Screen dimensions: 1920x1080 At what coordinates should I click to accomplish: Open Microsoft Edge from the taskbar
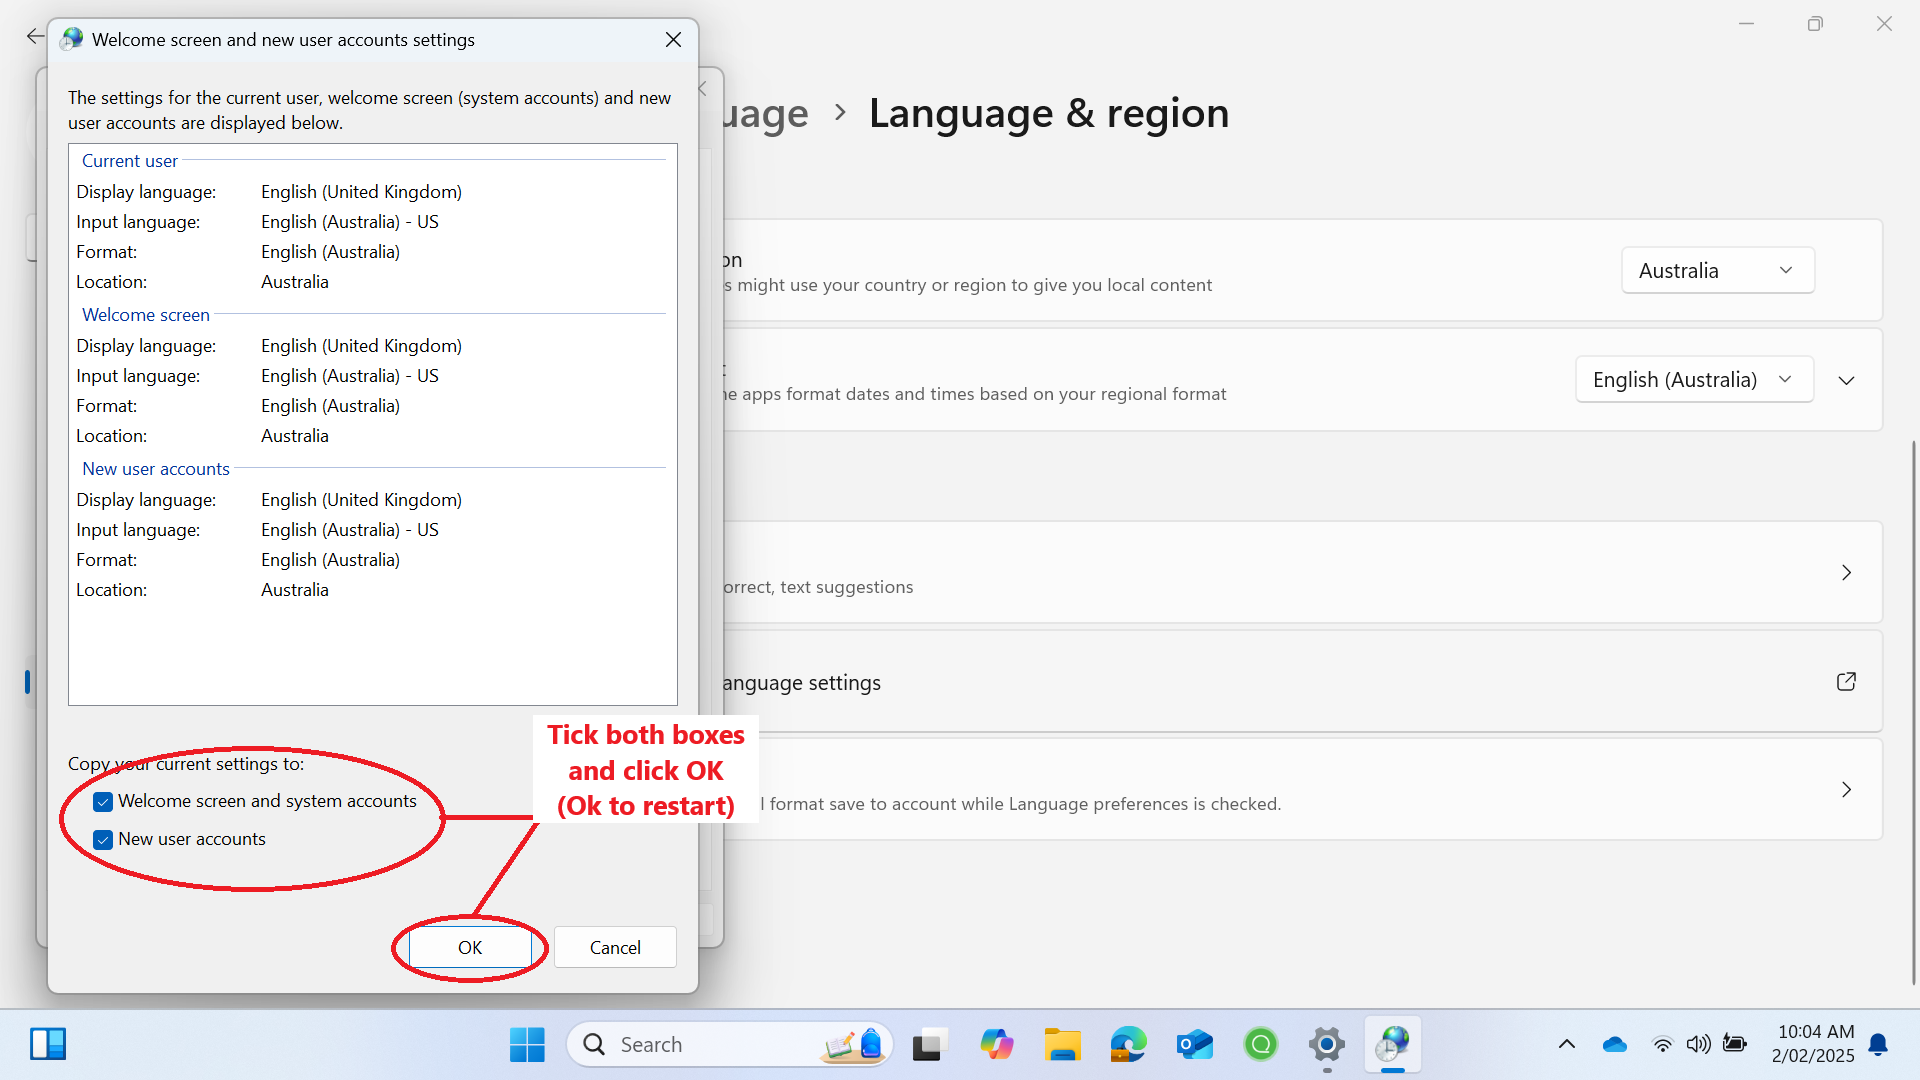1128,1044
